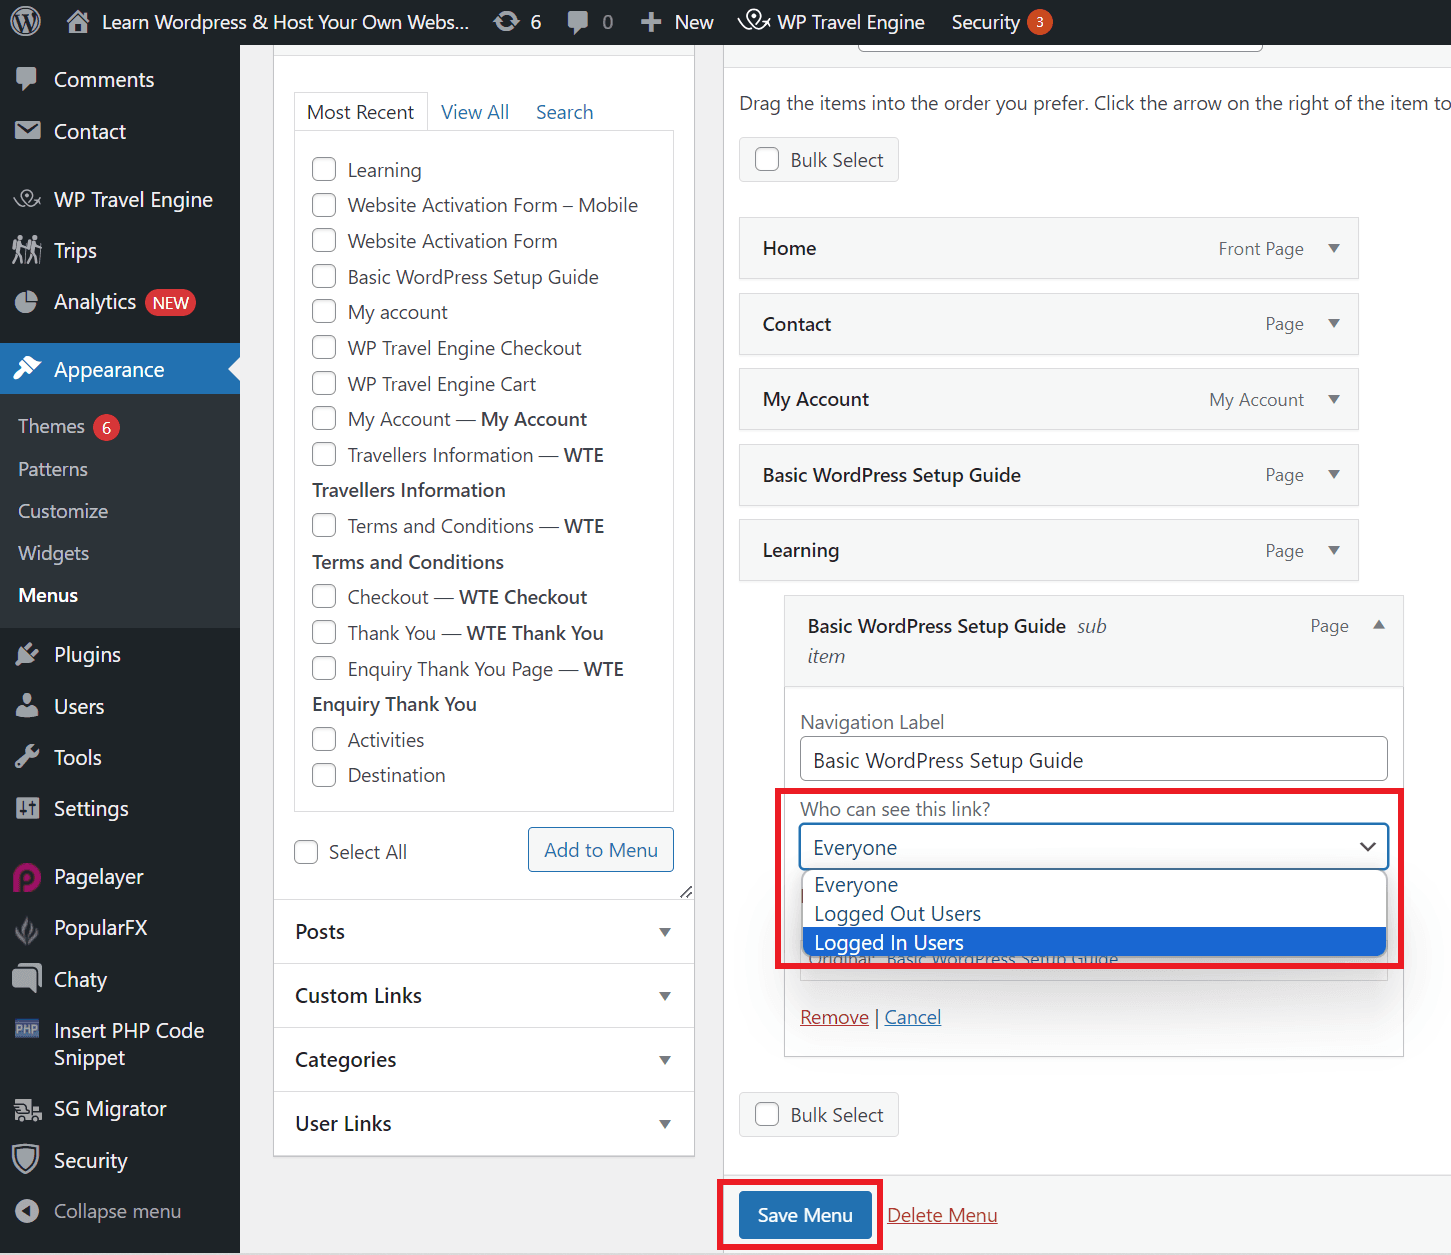Viewport: 1451px width, 1255px height.
Task: Click the comments bubble icon in admin bar
Action: pos(578,22)
